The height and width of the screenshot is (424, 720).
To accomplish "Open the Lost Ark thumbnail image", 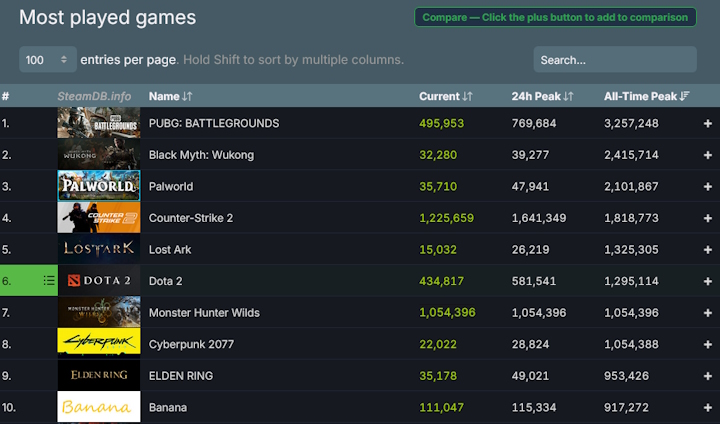I will click(99, 249).
